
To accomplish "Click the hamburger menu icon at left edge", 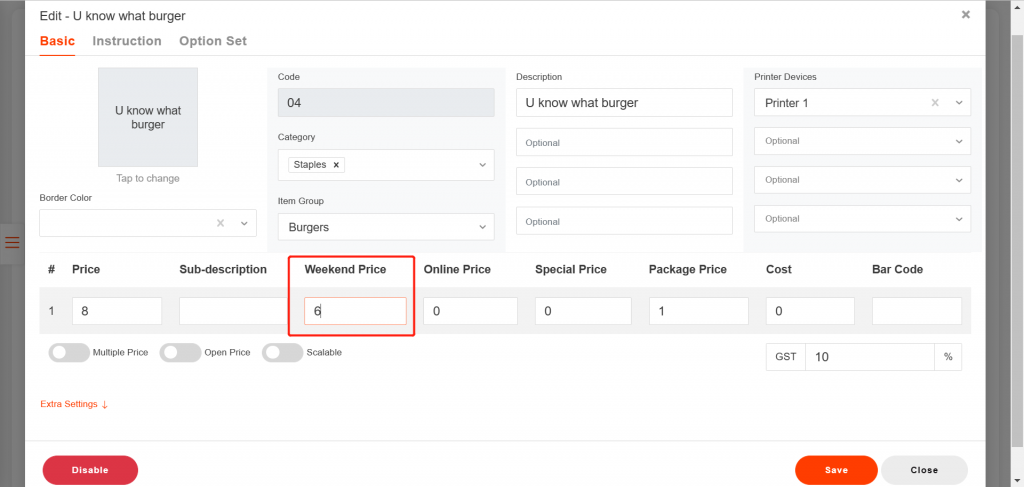I will 12,242.
